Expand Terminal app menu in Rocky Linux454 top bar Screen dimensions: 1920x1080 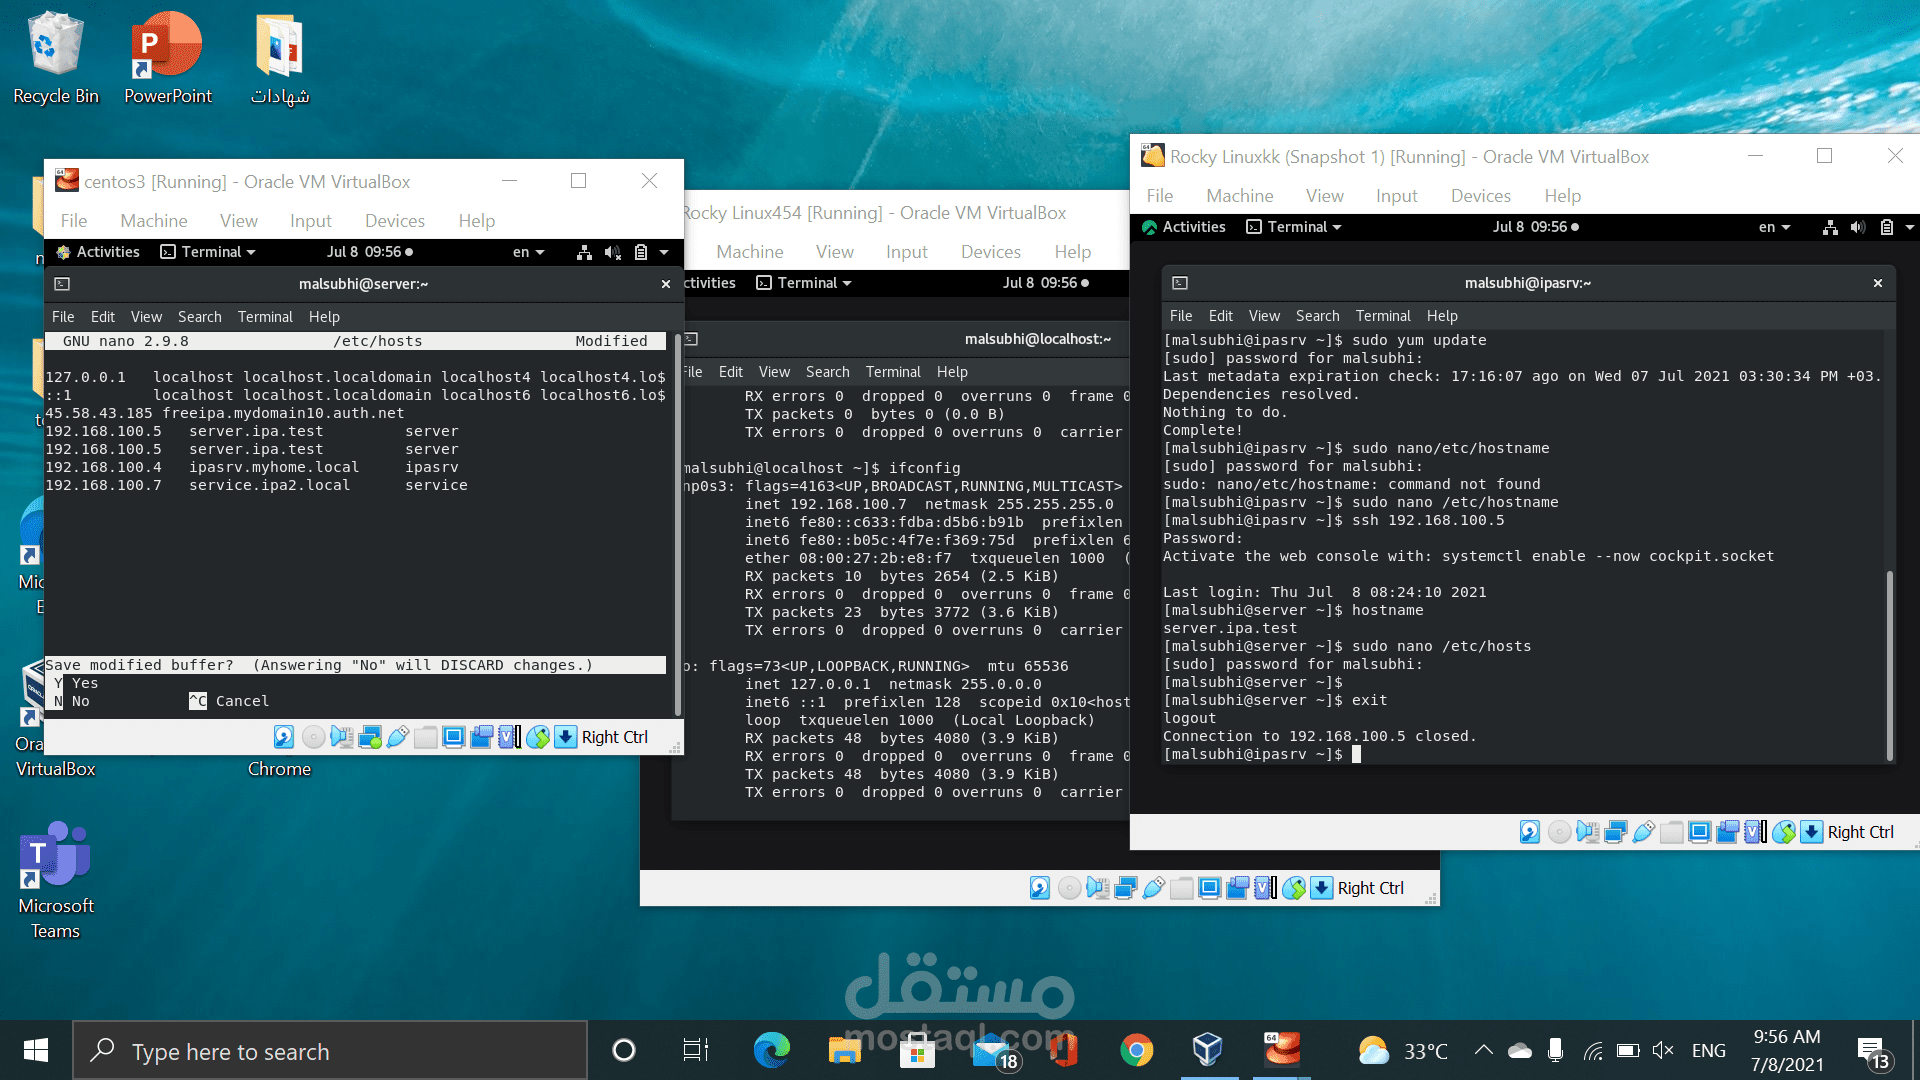[805, 283]
